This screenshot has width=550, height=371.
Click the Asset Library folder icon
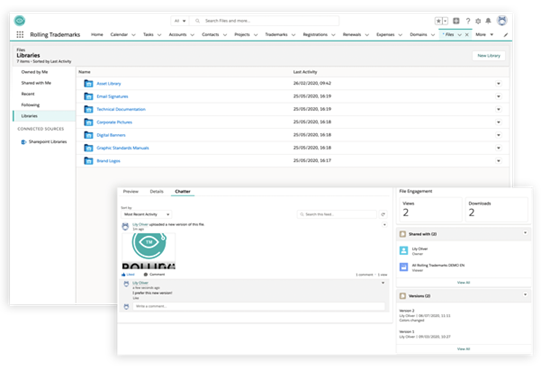tap(88, 83)
